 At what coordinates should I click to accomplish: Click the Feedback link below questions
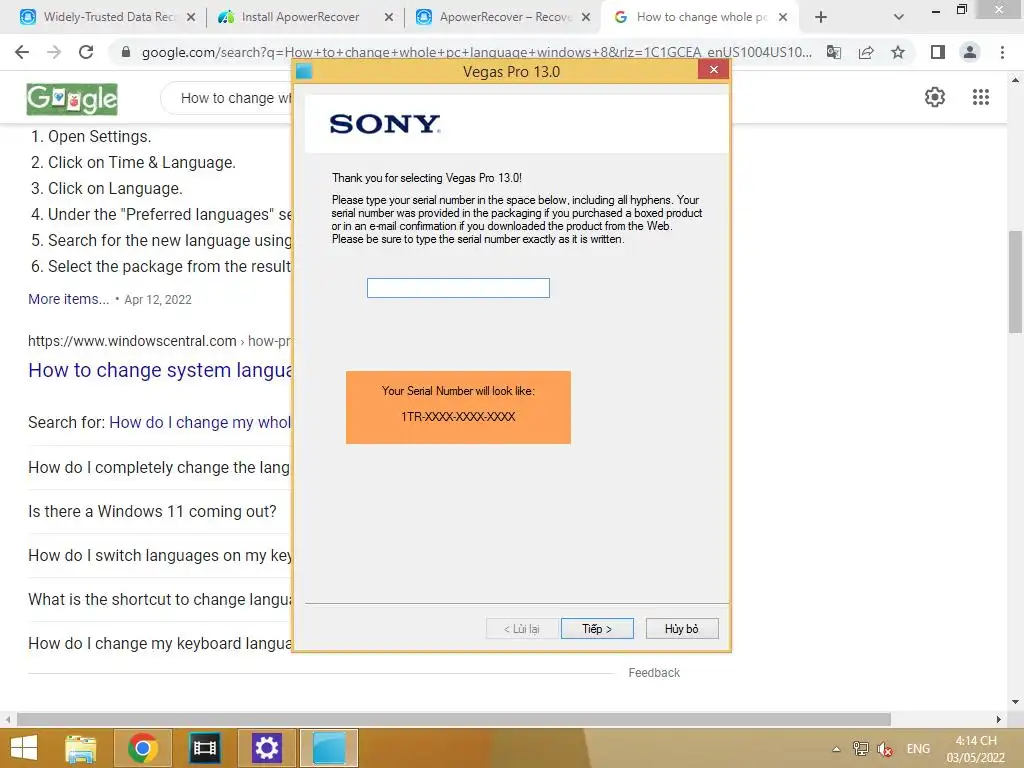click(x=654, y=673)
